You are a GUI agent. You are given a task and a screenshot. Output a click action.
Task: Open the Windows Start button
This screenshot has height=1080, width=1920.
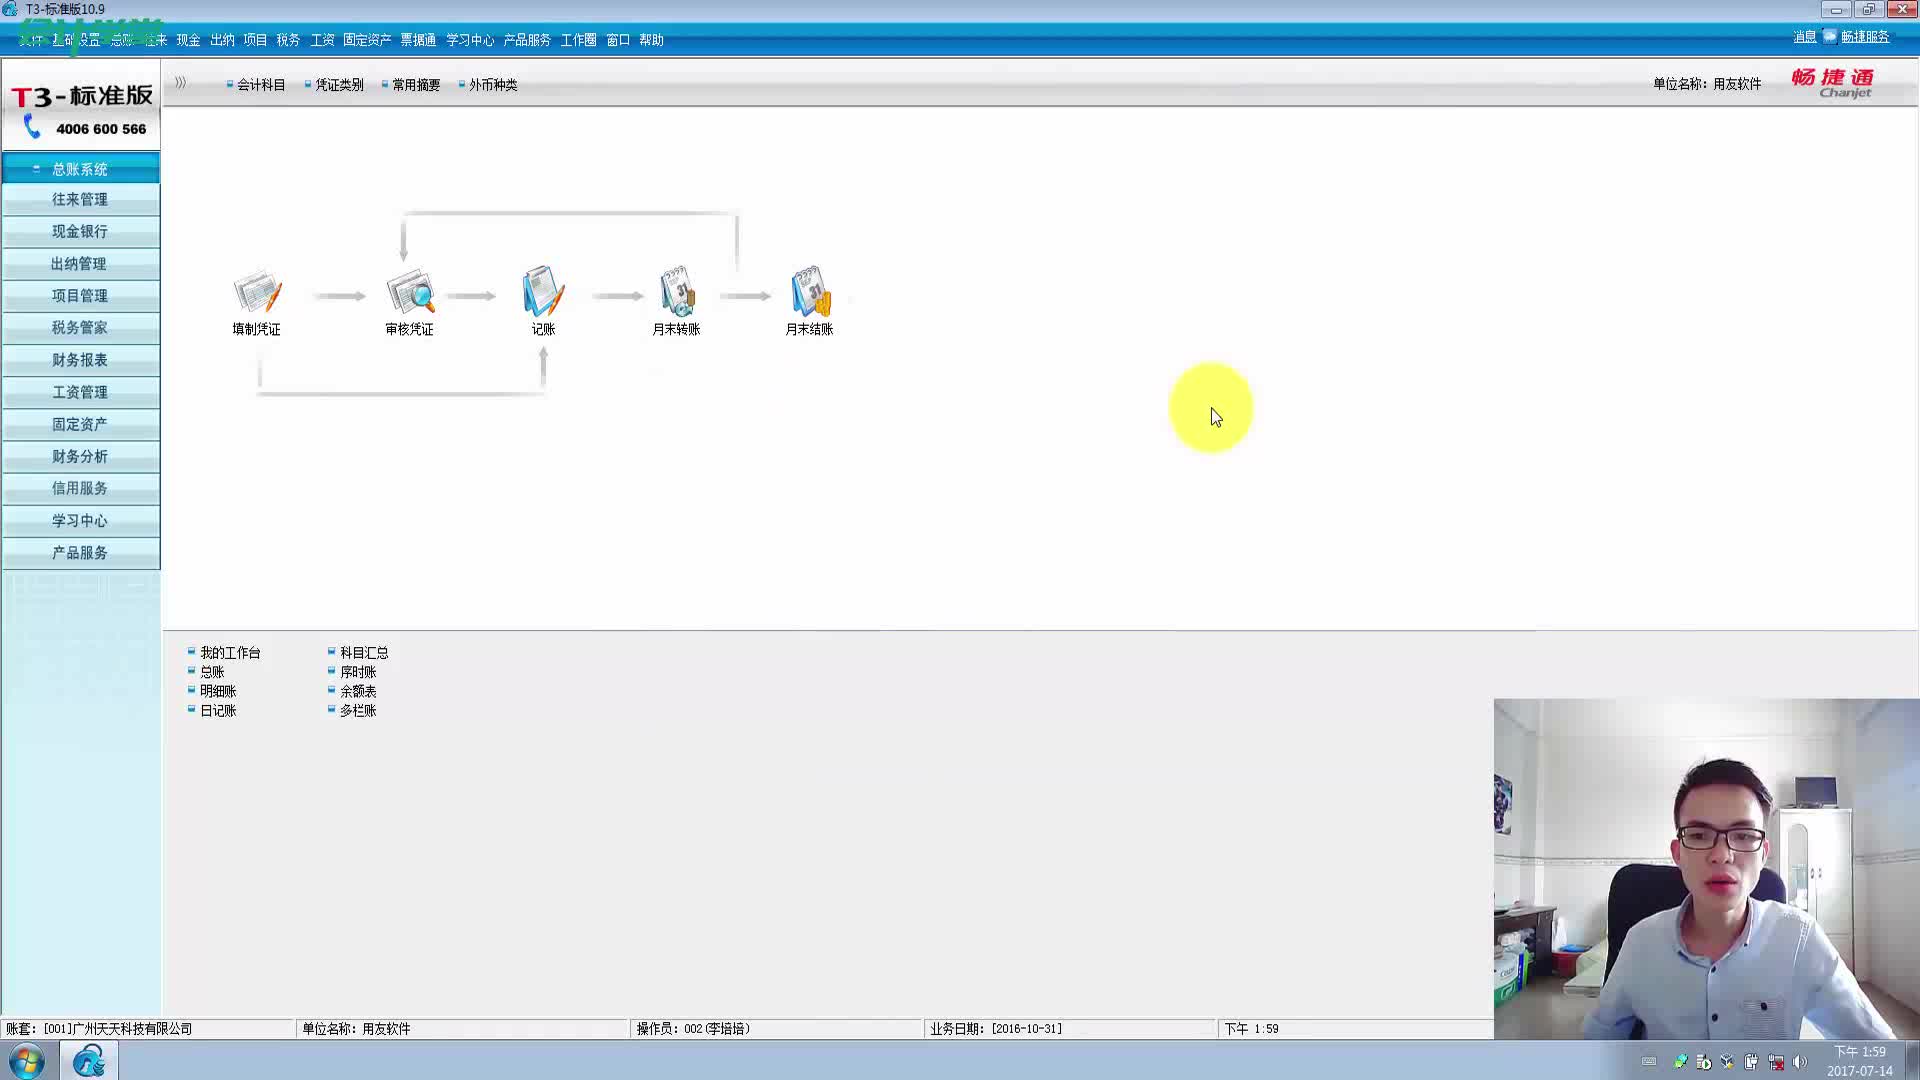[27, 1060]
